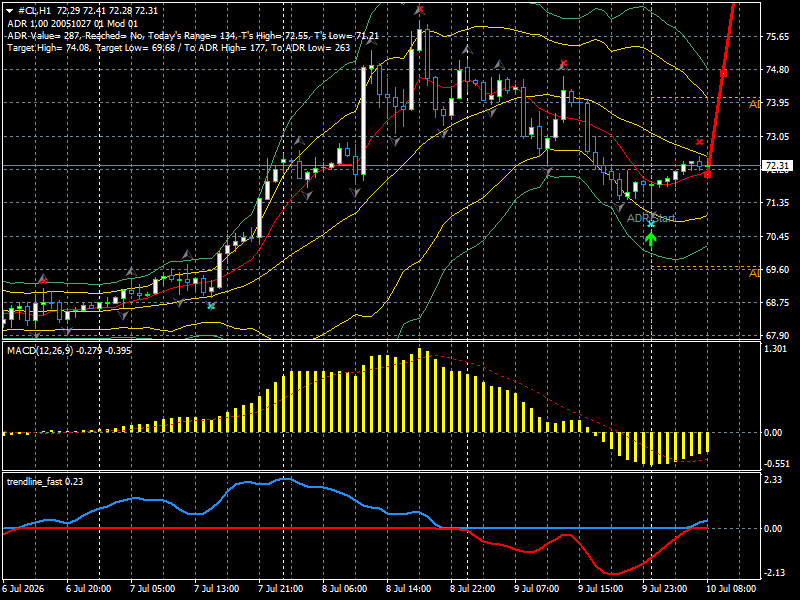Select MACD scale value 1.301
The height and width of the screenshot is (600, 800).
pos(776,349)
